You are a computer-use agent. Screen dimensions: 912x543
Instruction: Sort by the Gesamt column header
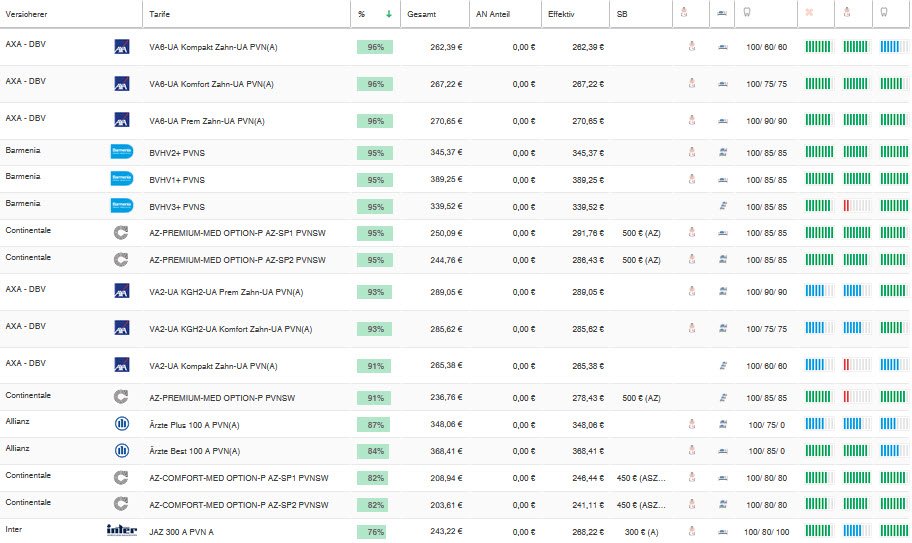click(x=422, y=14)
